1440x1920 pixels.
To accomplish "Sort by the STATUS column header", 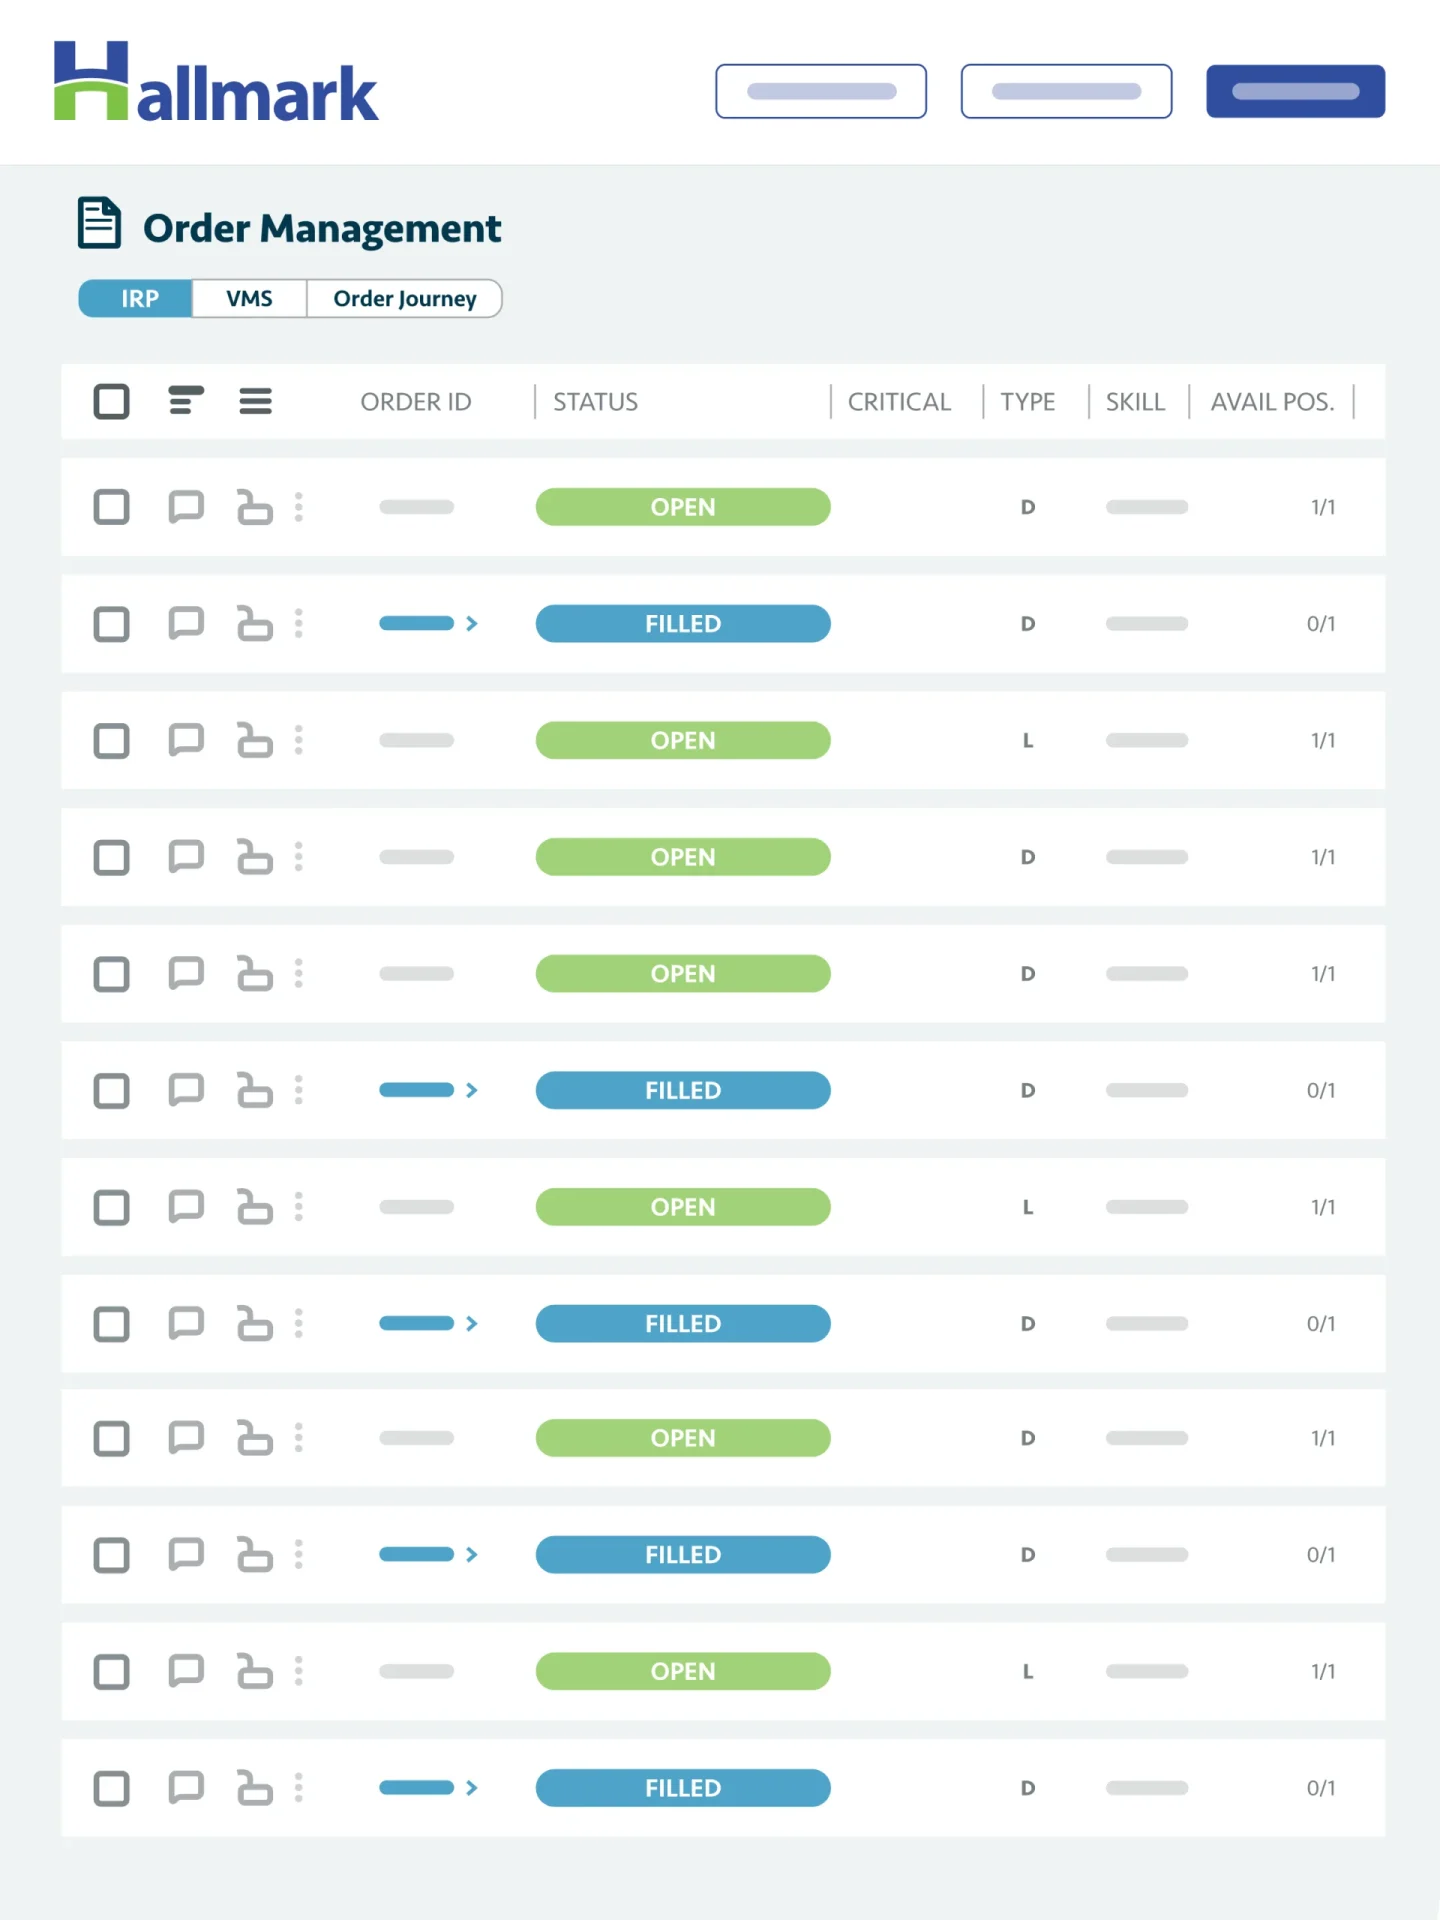I will coord(596,402).
